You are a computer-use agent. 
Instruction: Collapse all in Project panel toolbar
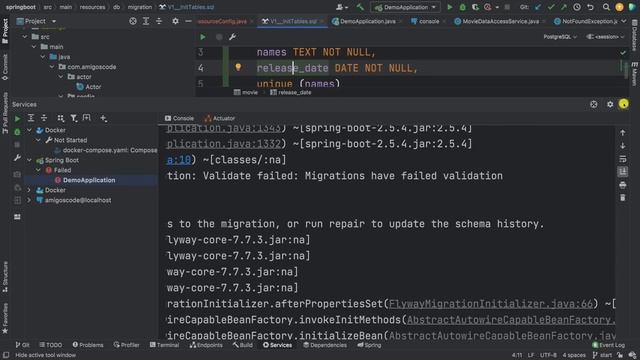(x=159, y=21)
